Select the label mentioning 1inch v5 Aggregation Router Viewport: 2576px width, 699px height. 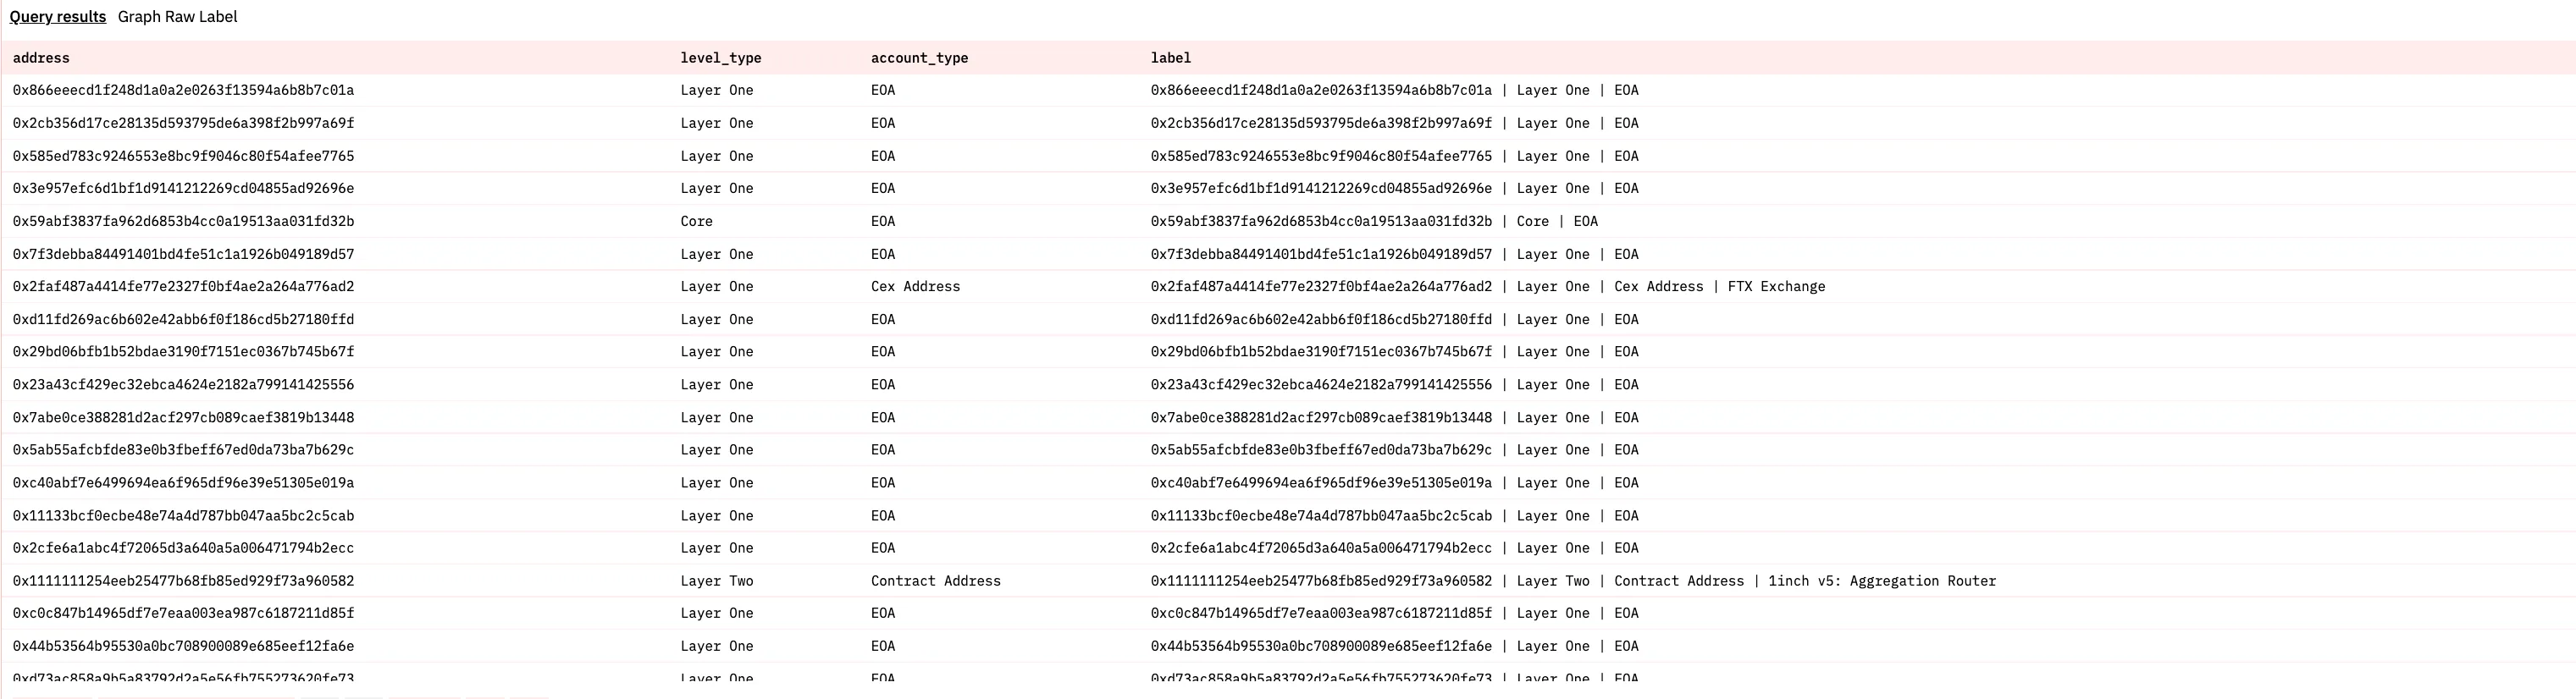[x=1573, y=581]
